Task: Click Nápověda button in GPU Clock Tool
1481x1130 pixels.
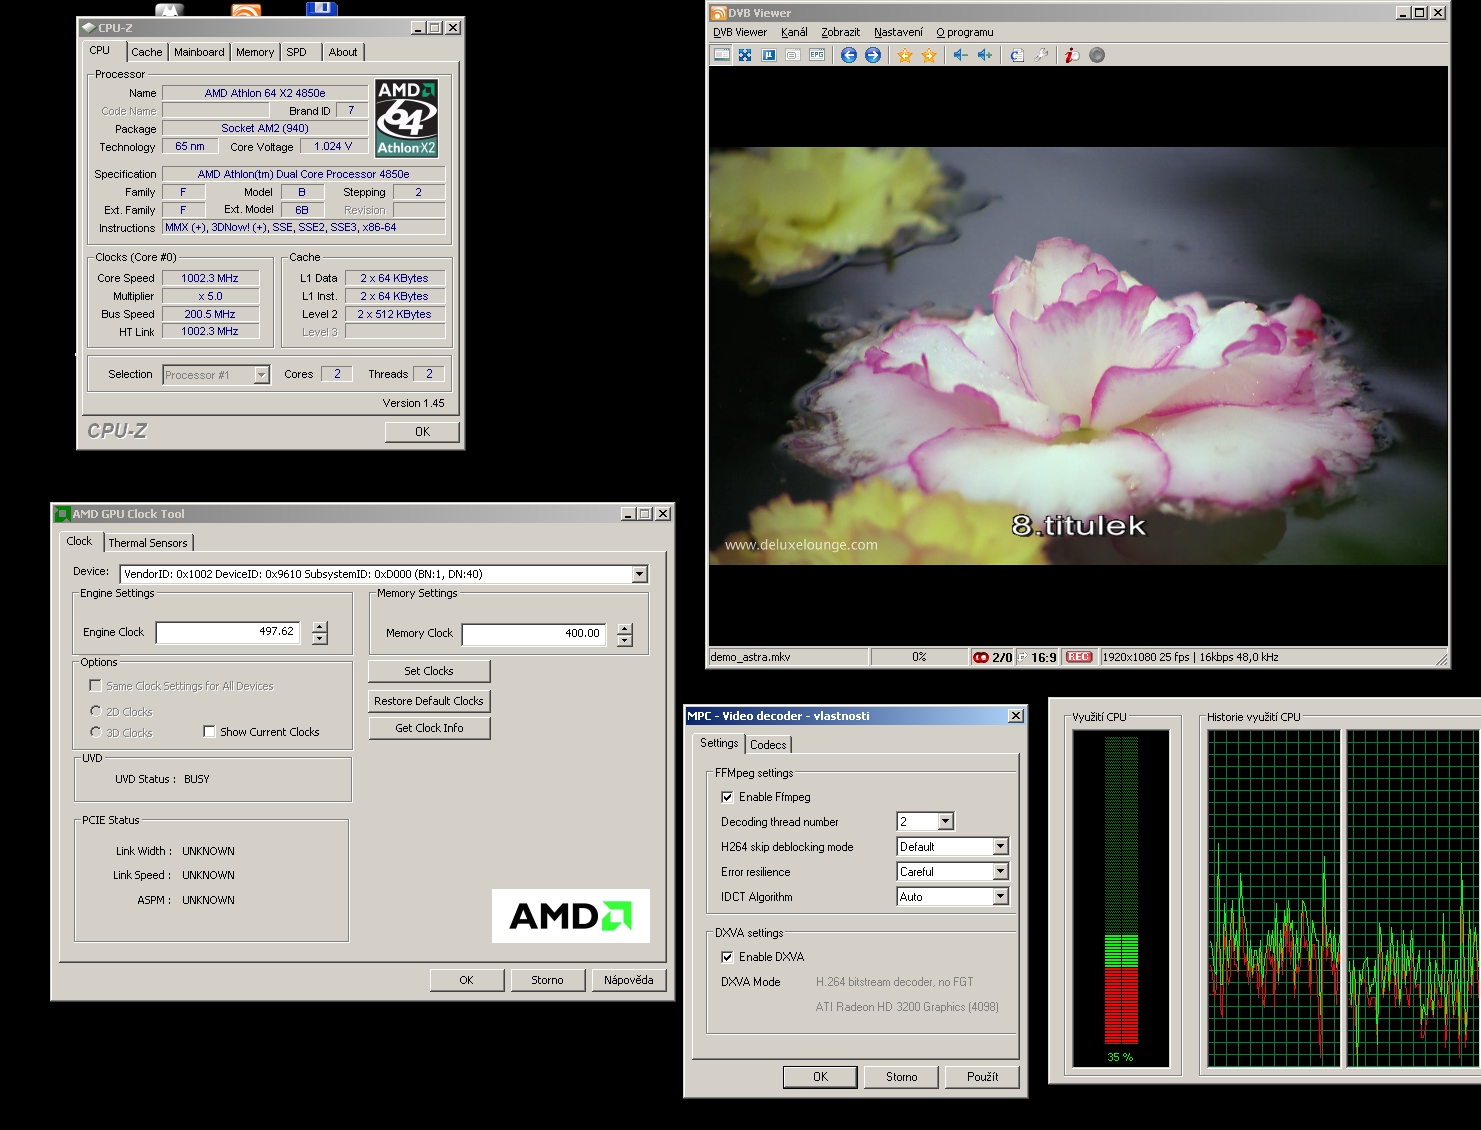Action: click(x=629, y=980)
